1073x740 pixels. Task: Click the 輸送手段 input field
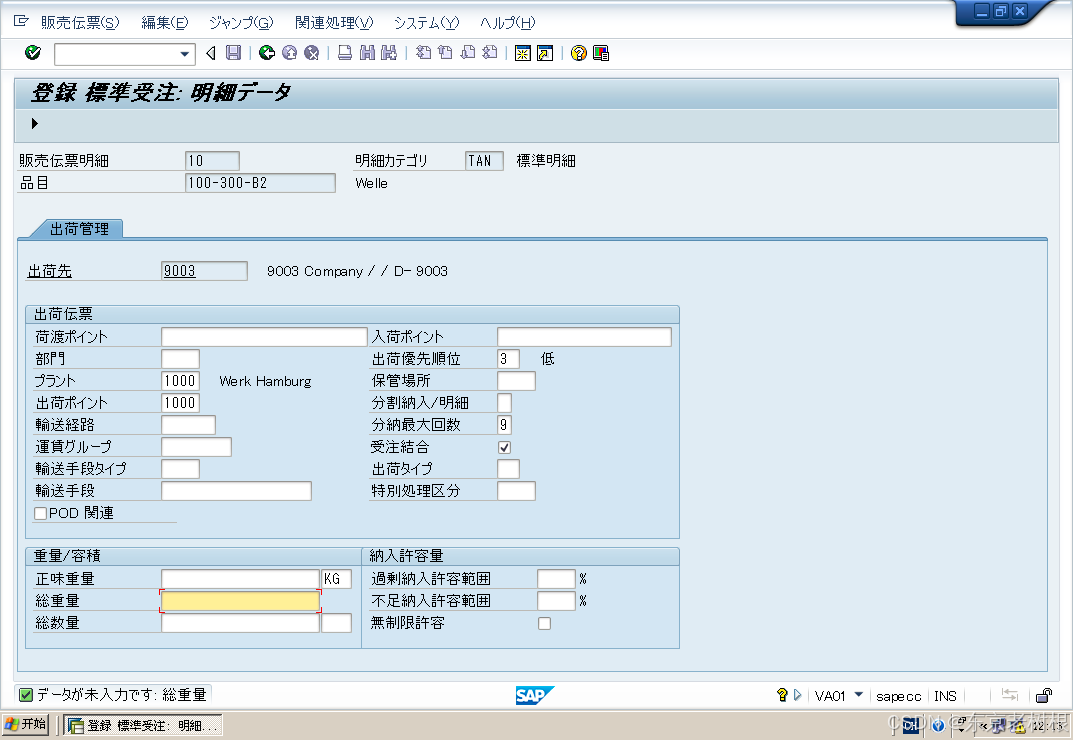(236, 491)
